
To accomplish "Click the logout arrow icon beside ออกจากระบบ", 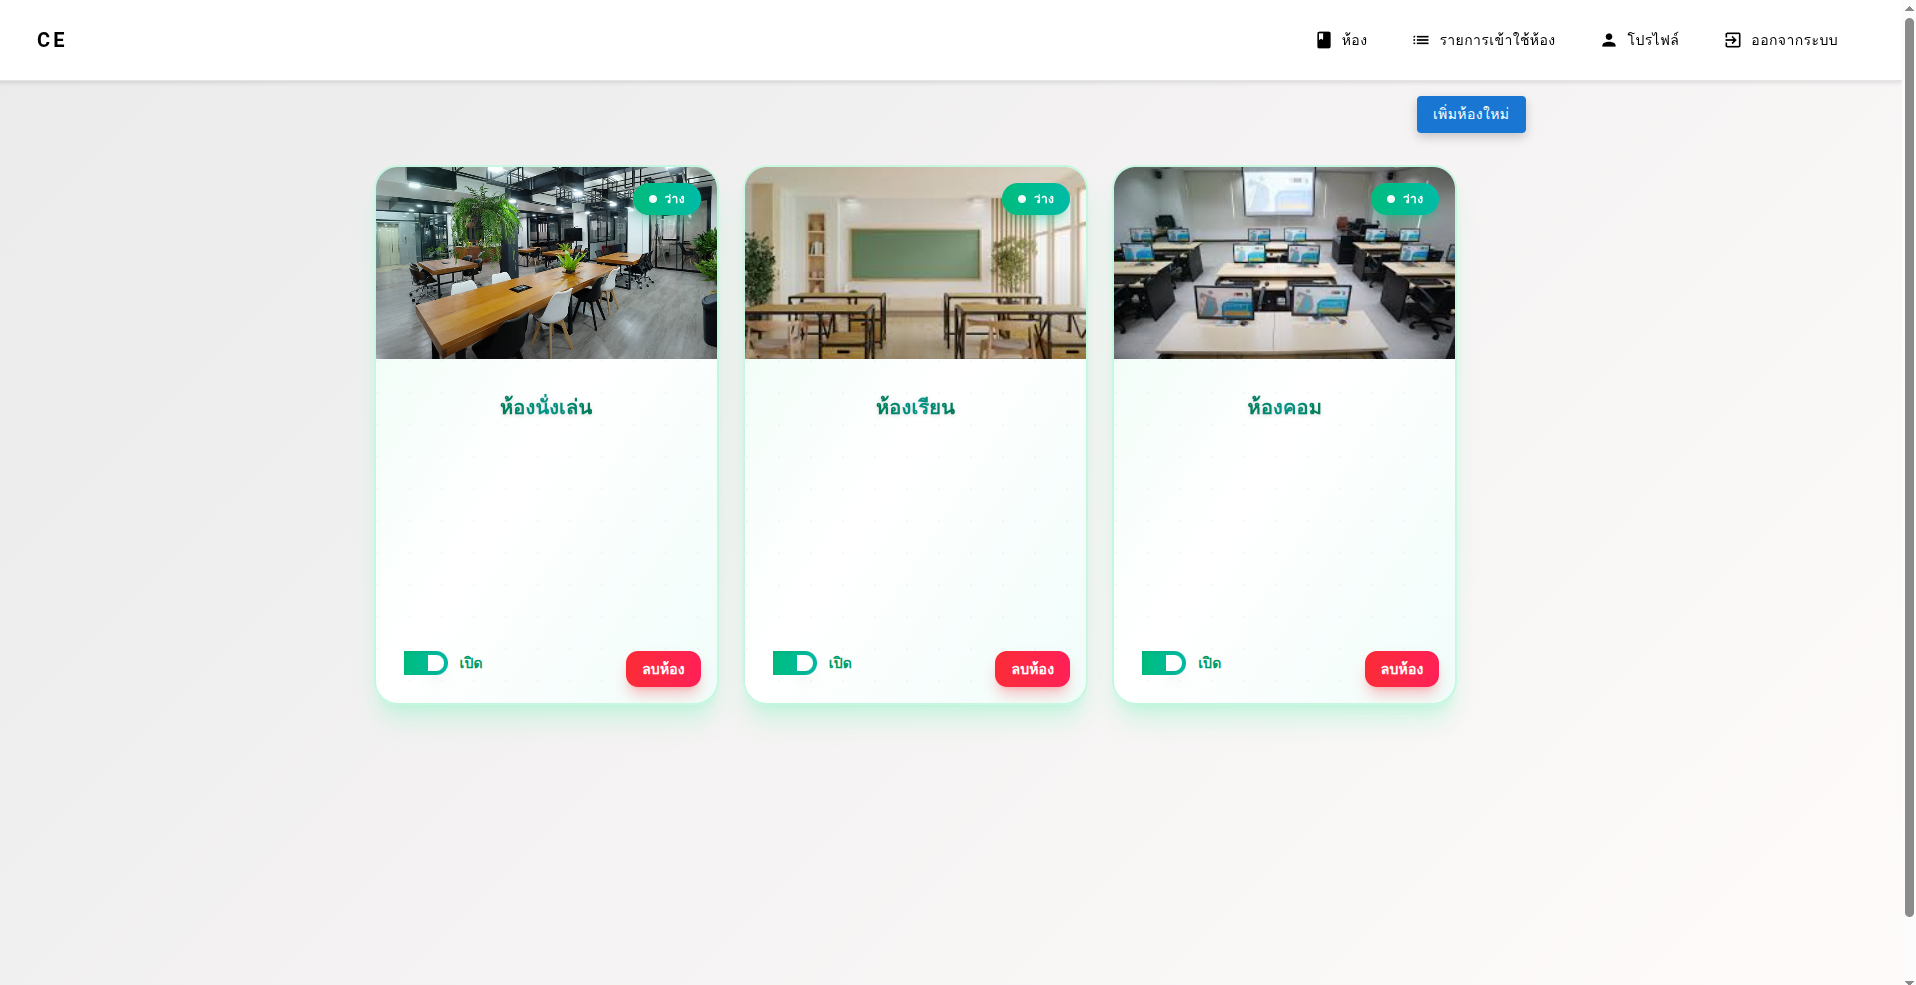I will pyautogui.click(x=1731, y=40).
